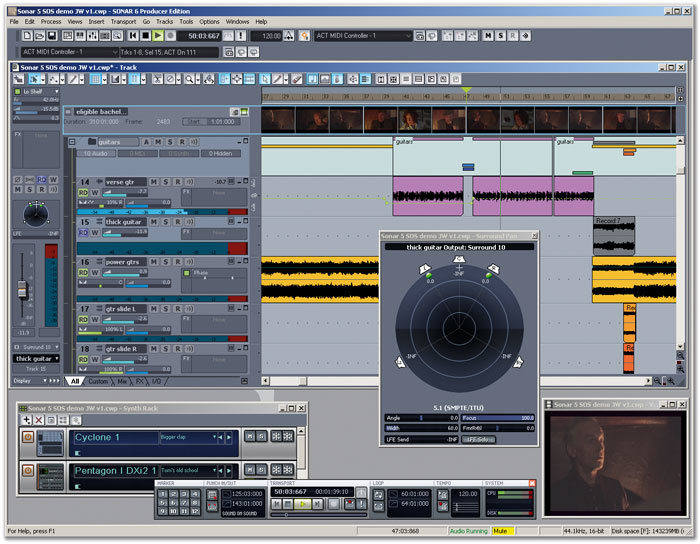
Task: Open a project using the folder icon
Action: pyautogui.click(x=40, y=36)
